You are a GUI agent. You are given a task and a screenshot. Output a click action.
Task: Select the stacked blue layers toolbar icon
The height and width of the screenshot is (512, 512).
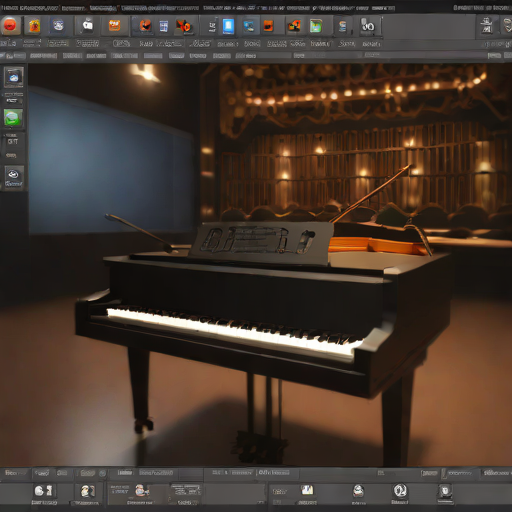pos(342,26)
